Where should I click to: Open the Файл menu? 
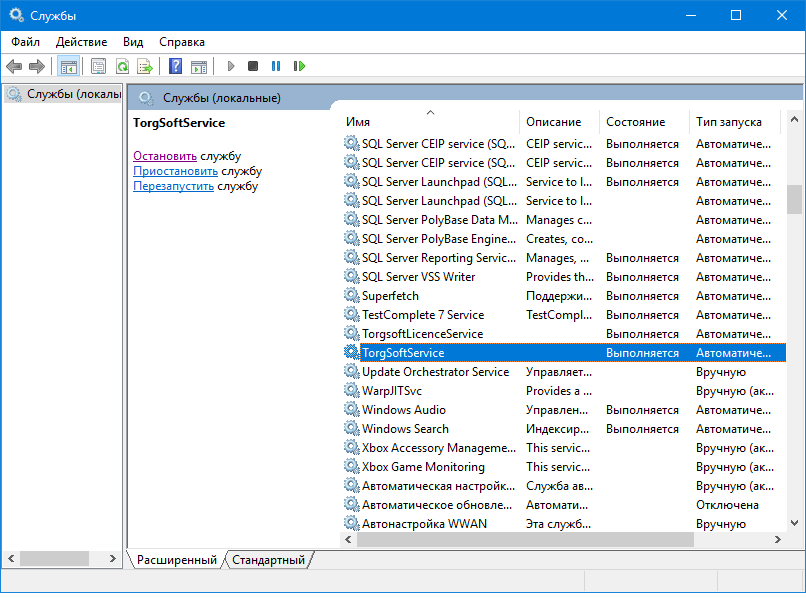pyautogui.click(x=26, y=42)
